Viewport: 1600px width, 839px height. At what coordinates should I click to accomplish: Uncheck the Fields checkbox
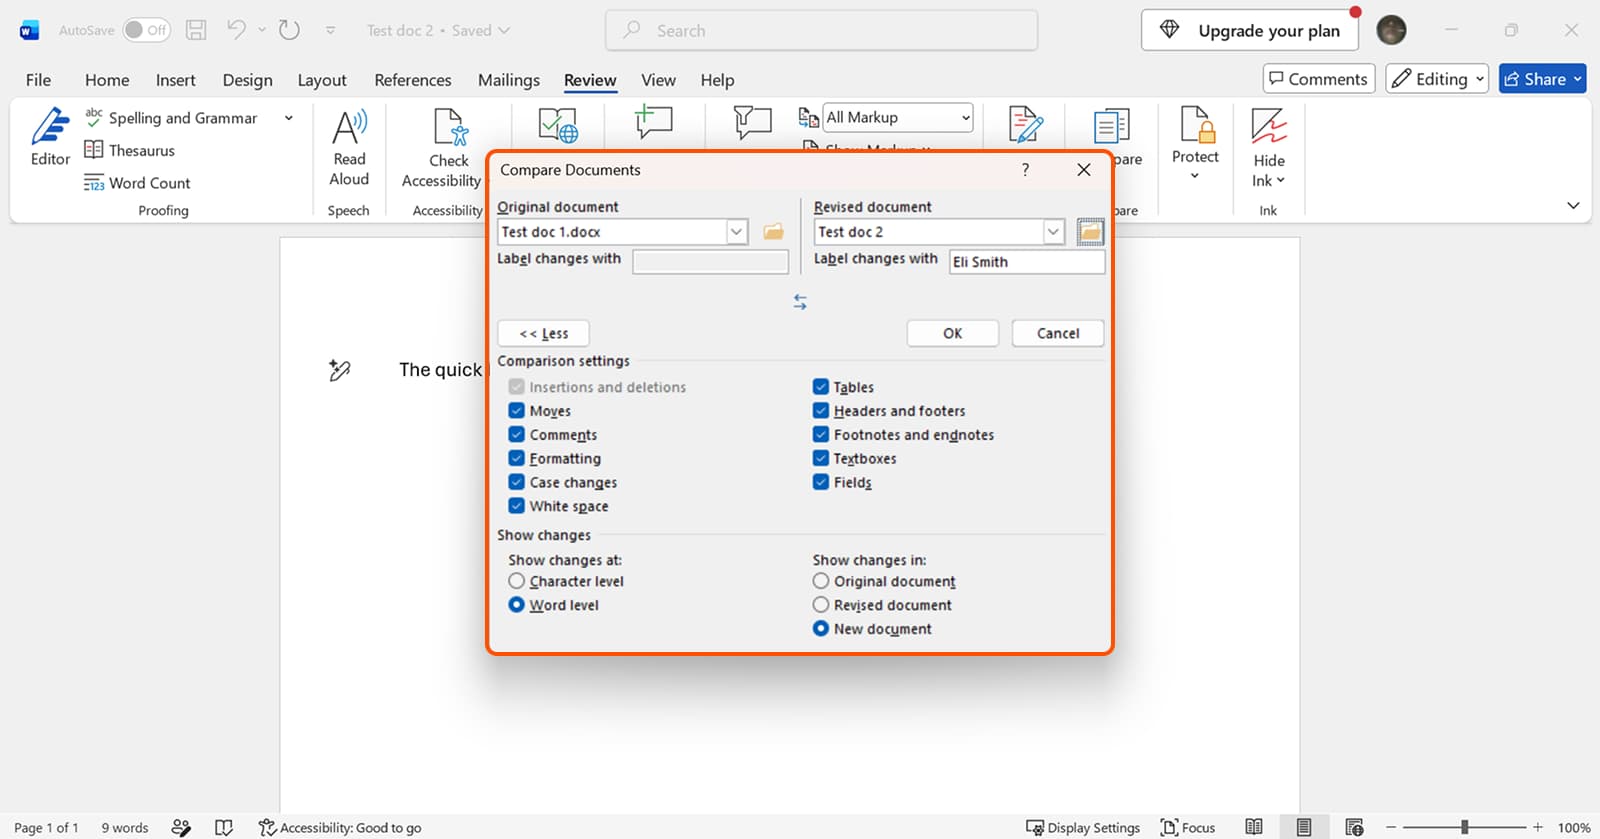821,482
